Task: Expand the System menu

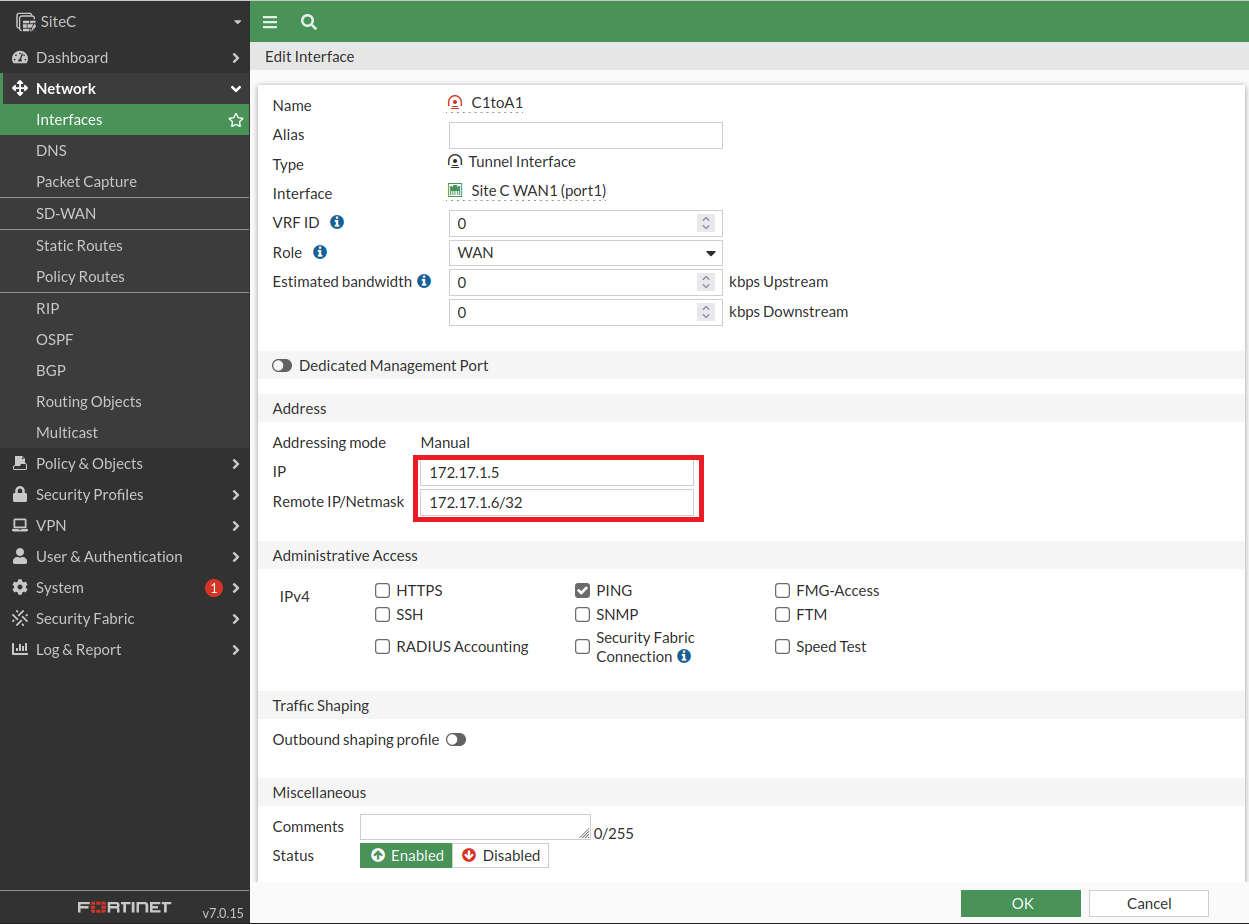Action: click(x=236, y=588)
